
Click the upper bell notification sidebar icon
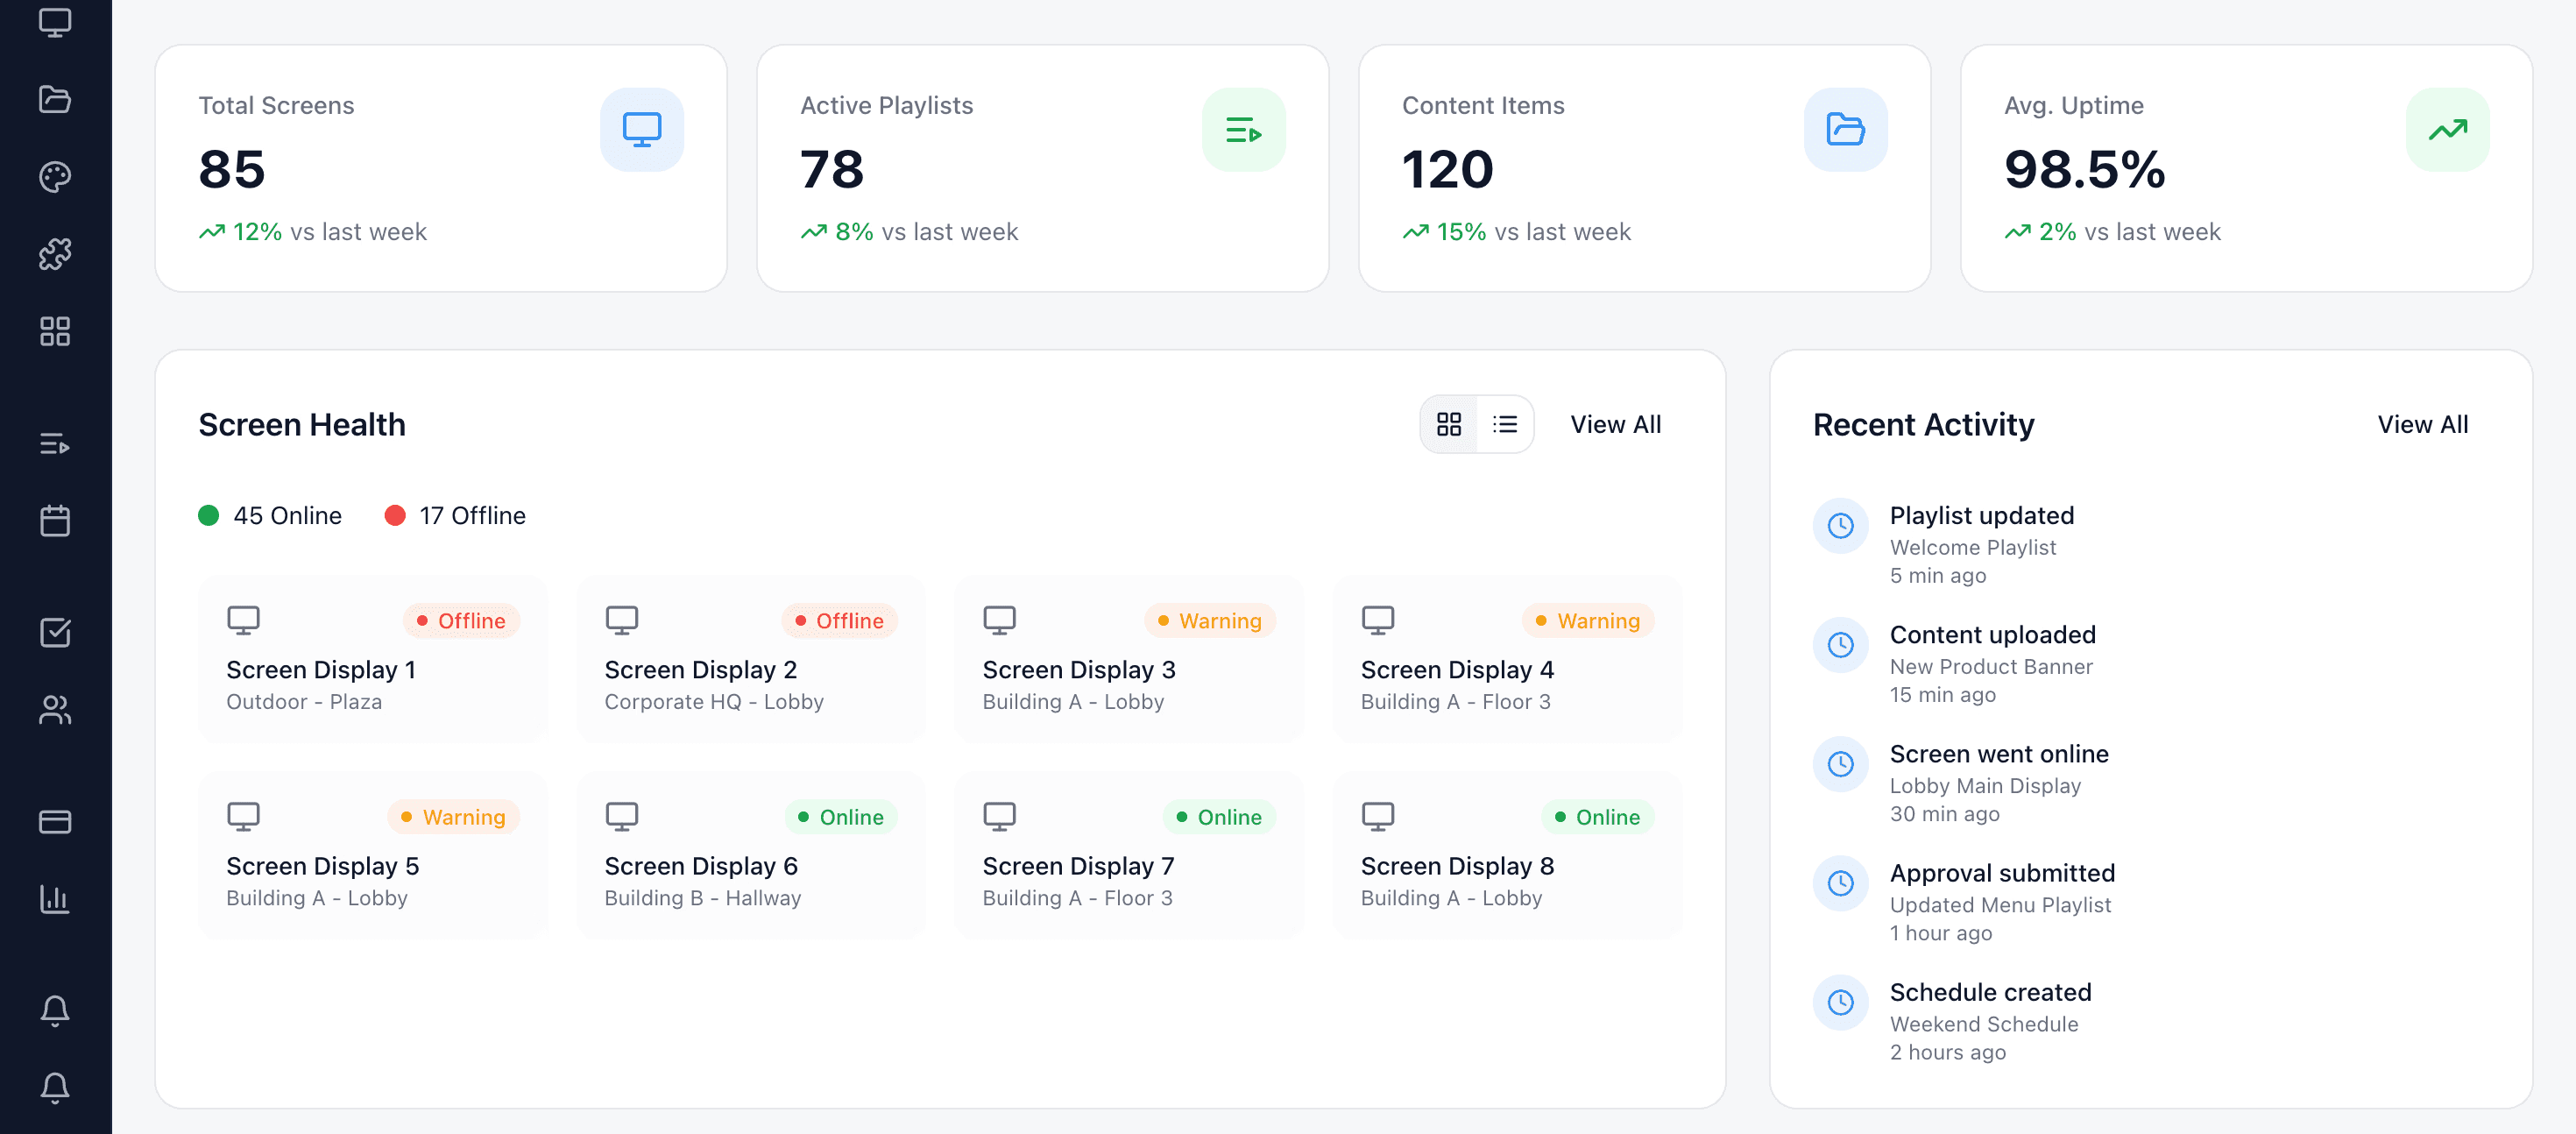coord(55,1010)
